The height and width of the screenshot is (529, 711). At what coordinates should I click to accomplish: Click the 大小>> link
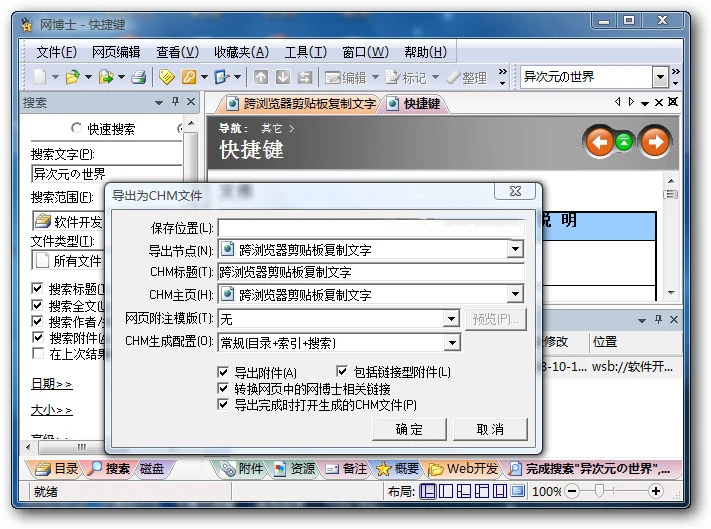coord(52,410)
